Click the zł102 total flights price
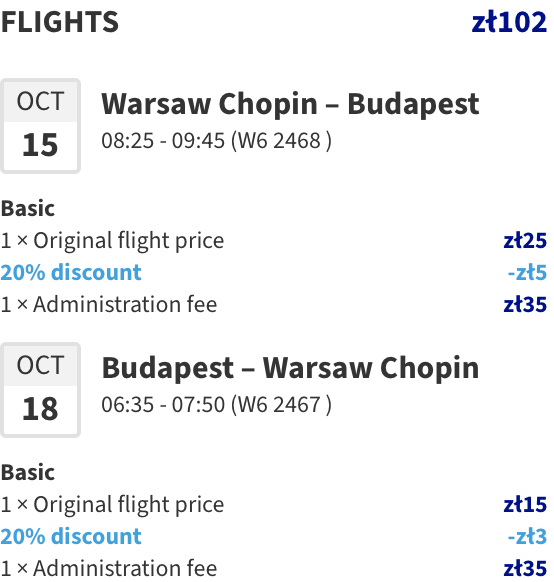The width and height of the screenshot is (554, 582). 509,22
